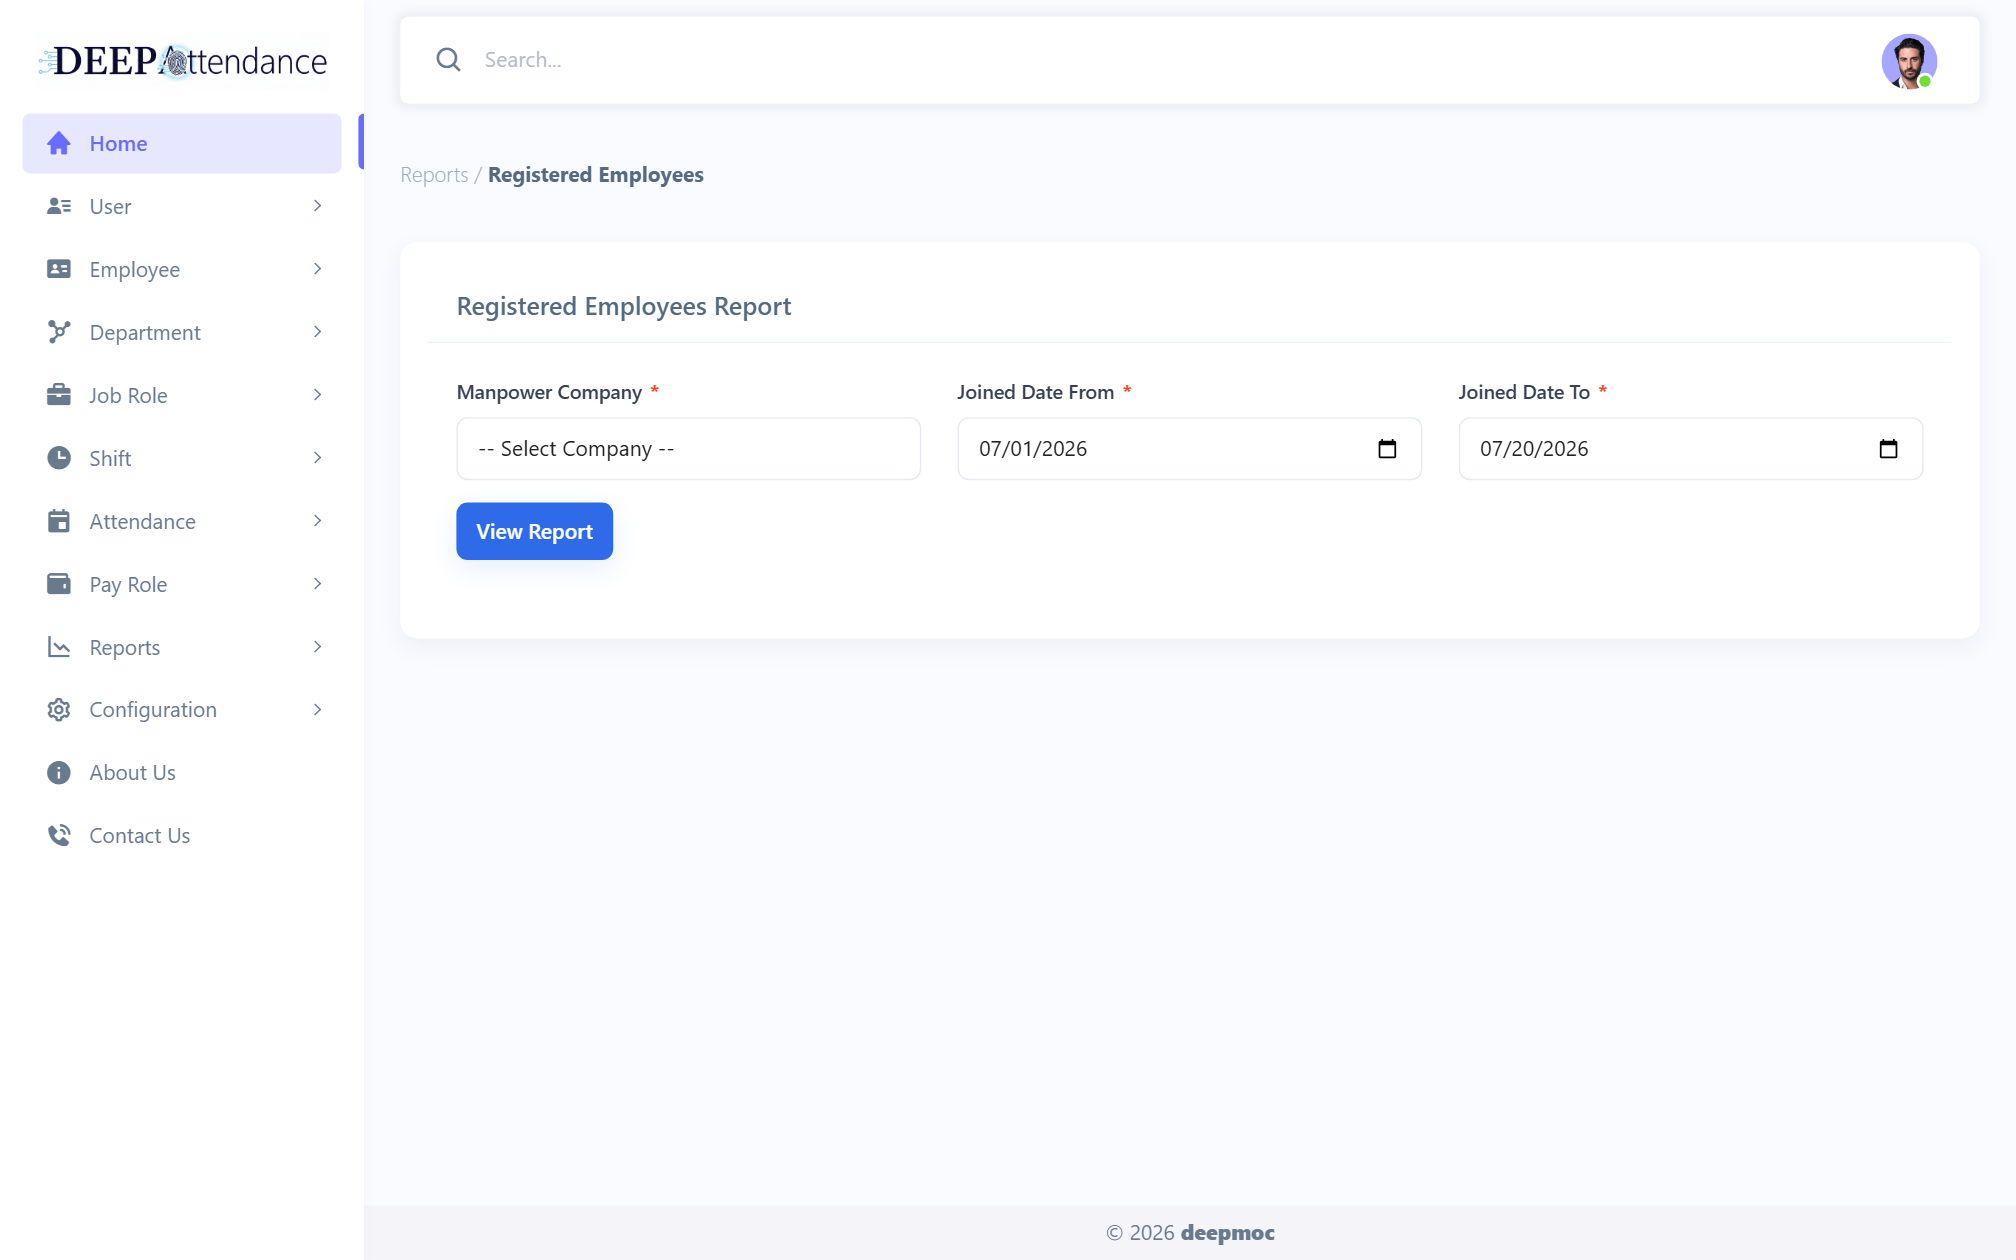2016x1260 pixels.
Task: Open the Contact Us page
Action: click(182, 835)
